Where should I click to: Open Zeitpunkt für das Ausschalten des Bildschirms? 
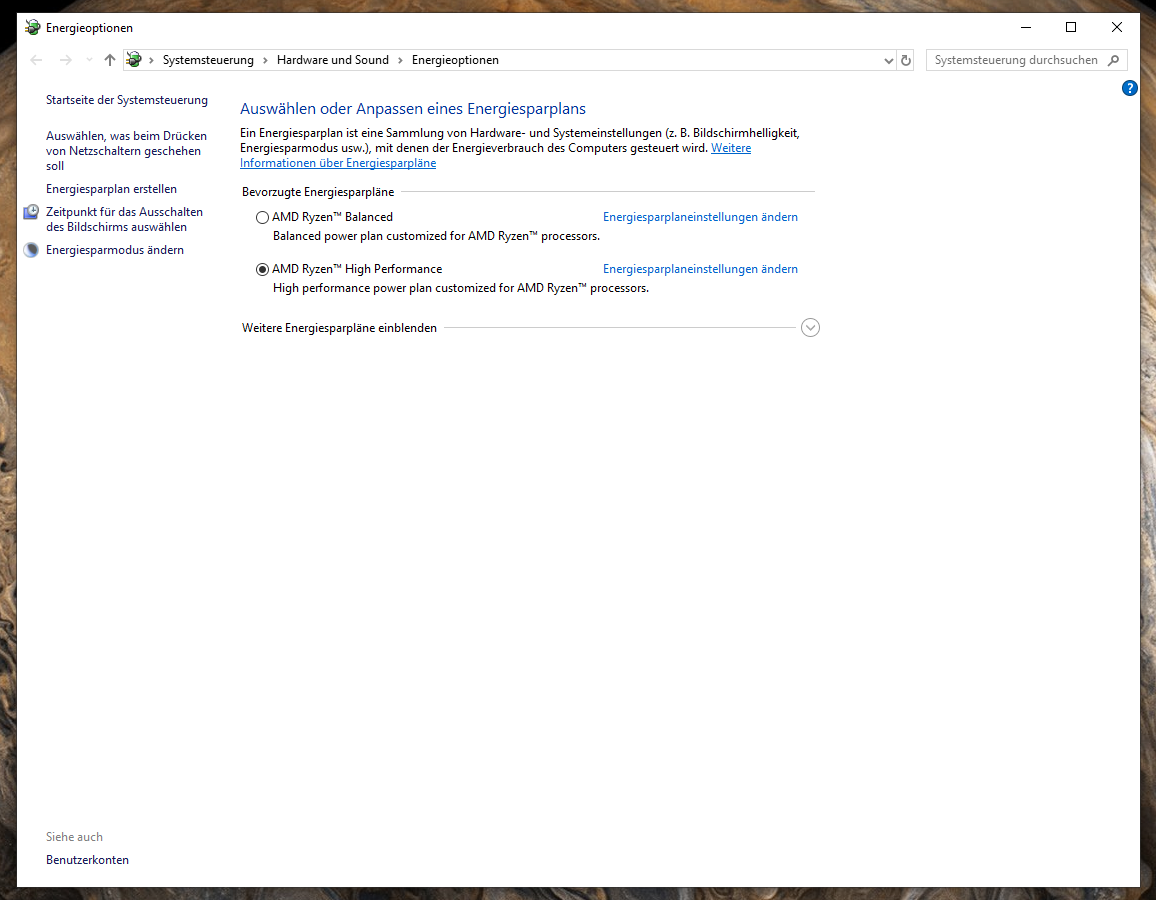124,220
